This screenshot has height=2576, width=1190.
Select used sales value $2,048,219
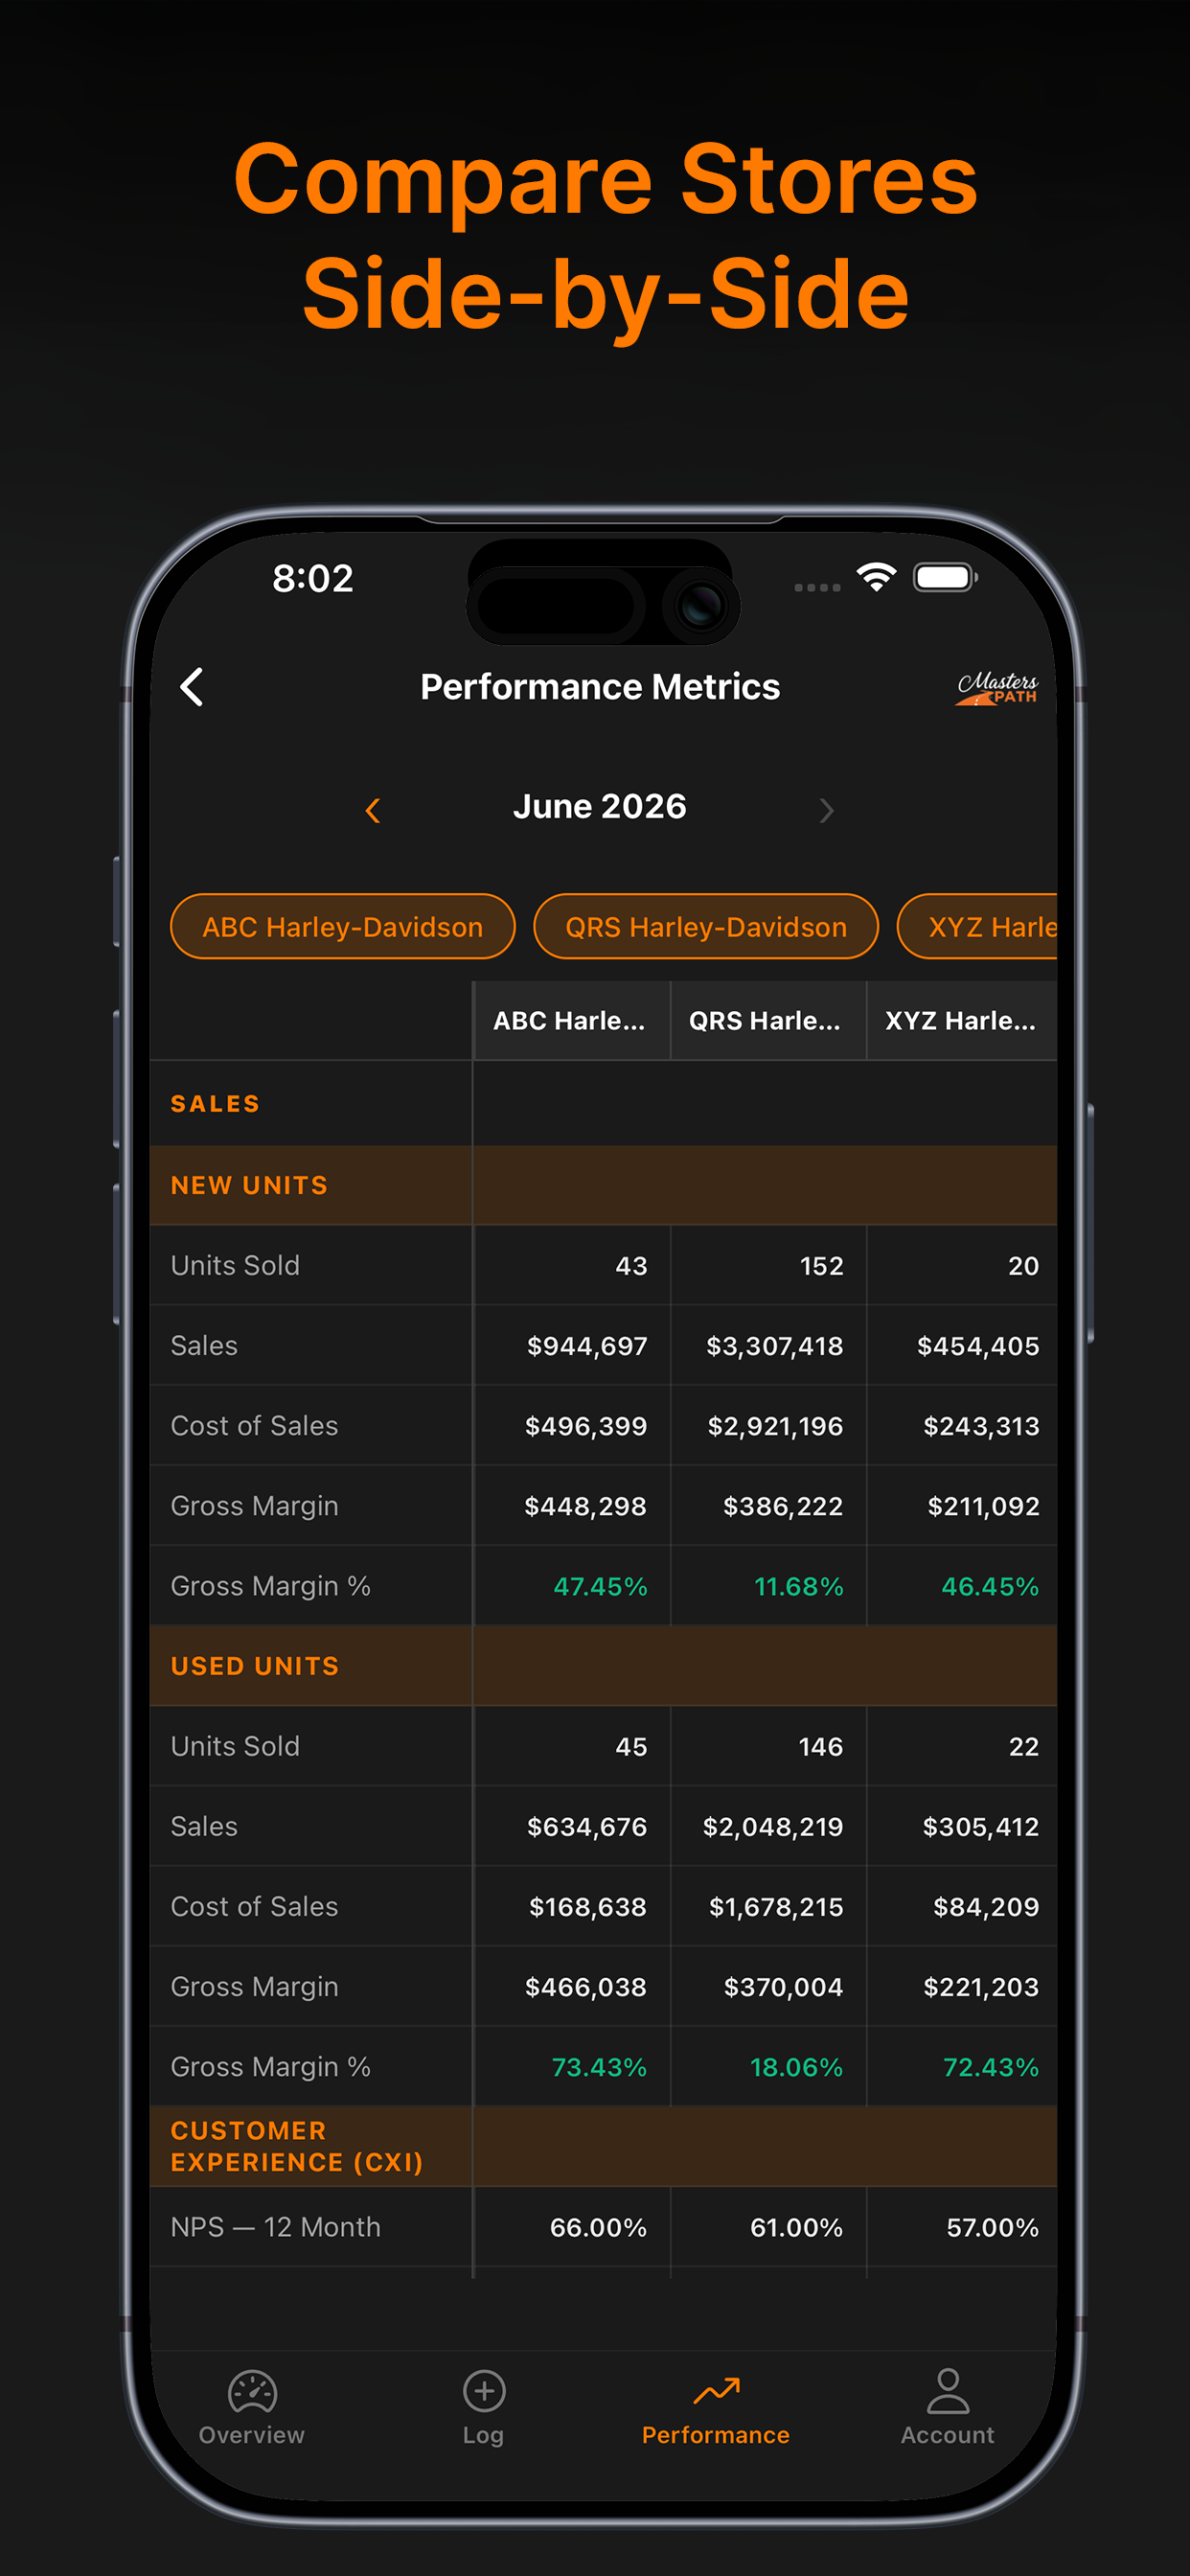pos(773,1827)
